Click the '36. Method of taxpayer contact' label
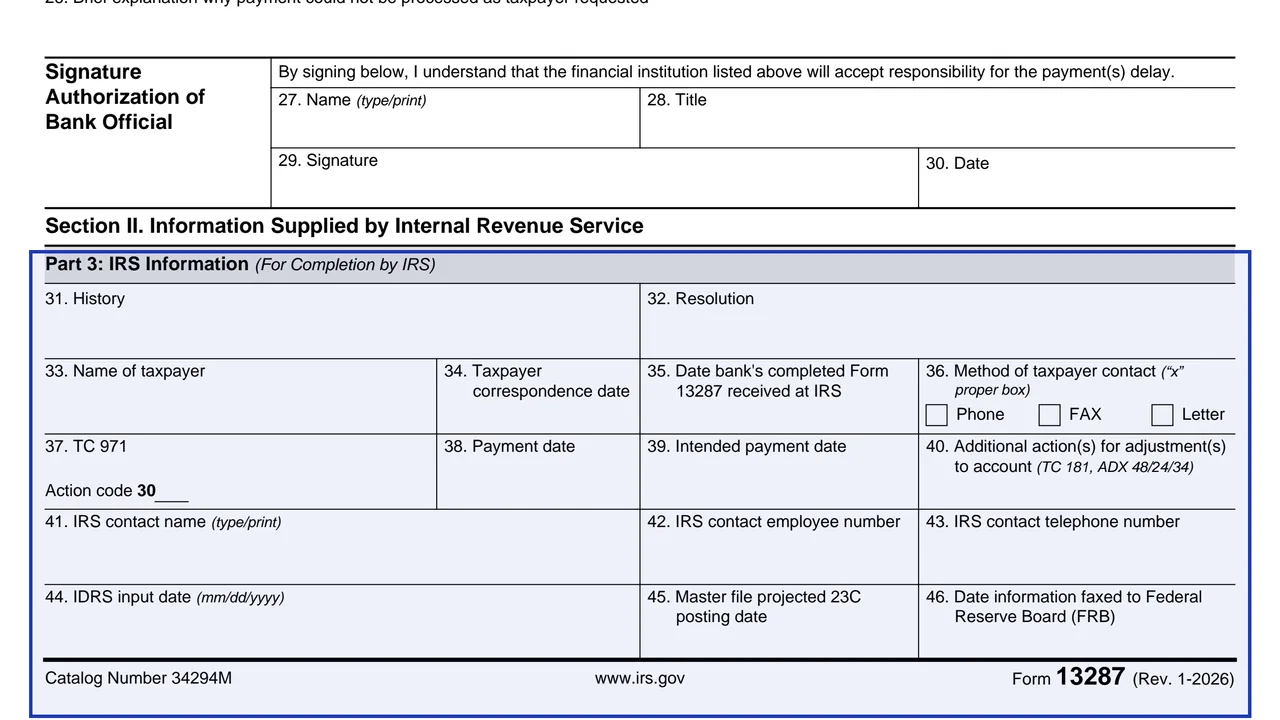 tap(1055, 380)
